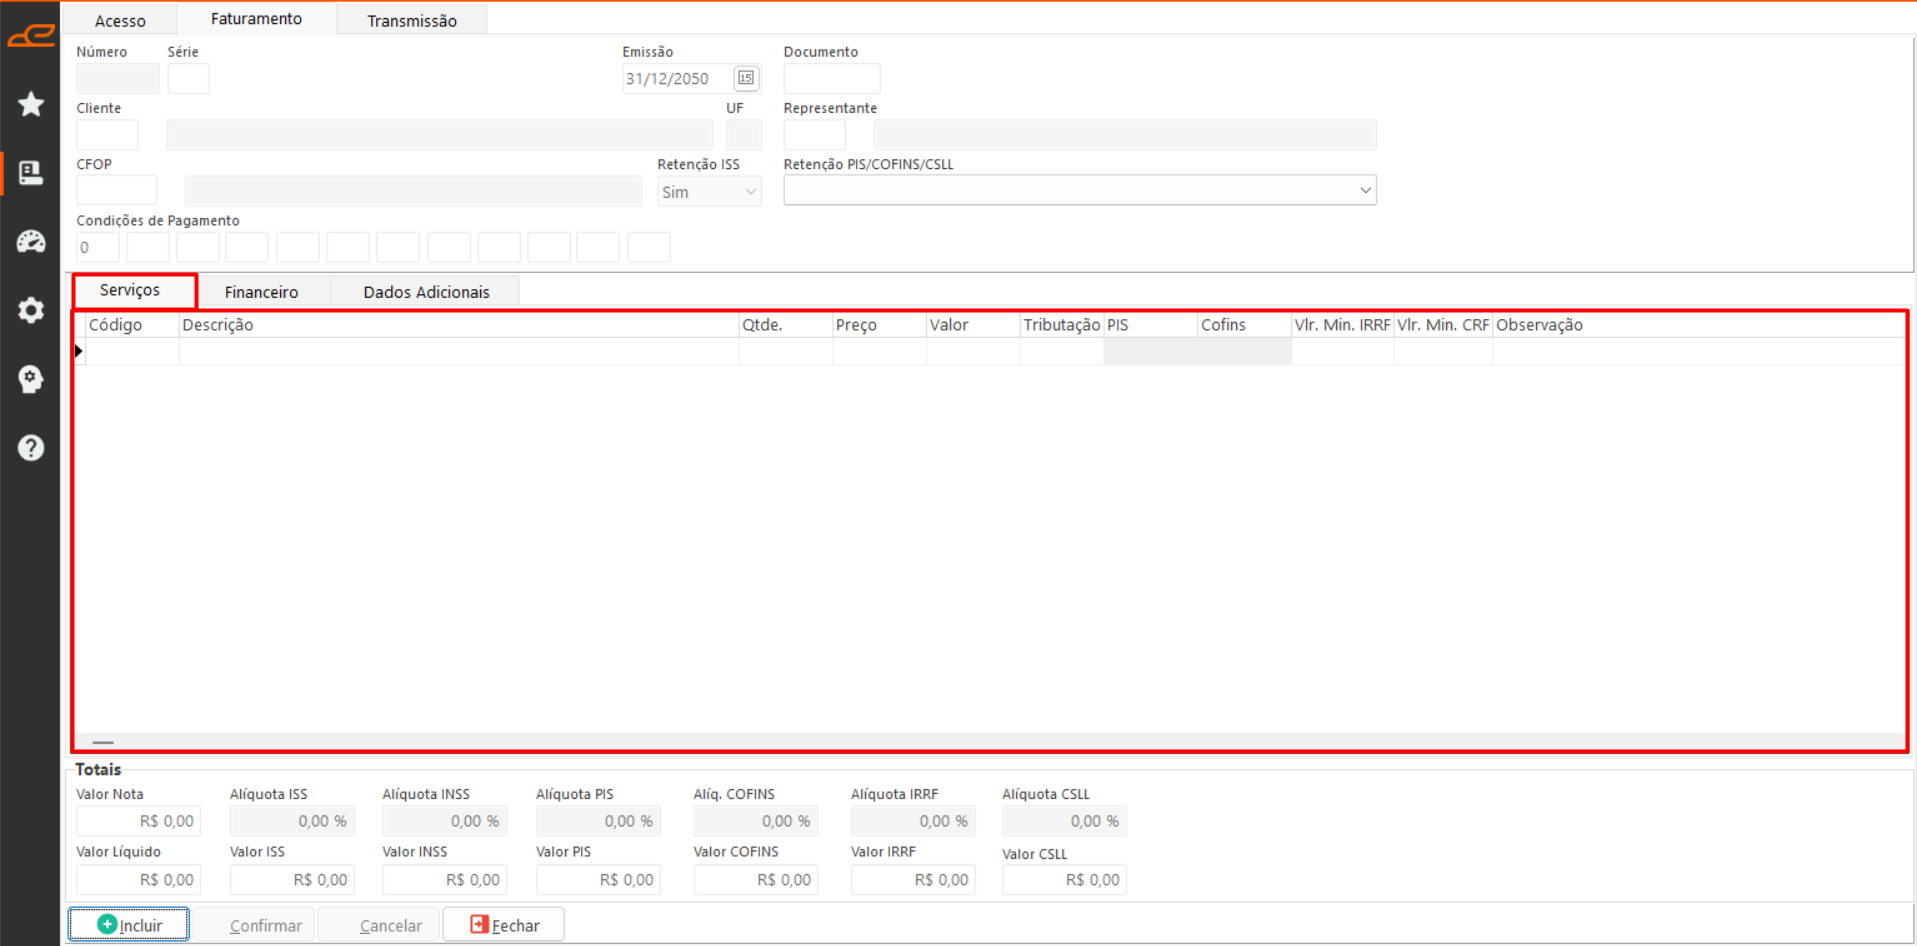Select the invoicing module sidebar icon
This screenshot has width=1917, height=946.
tap(31, 173)
